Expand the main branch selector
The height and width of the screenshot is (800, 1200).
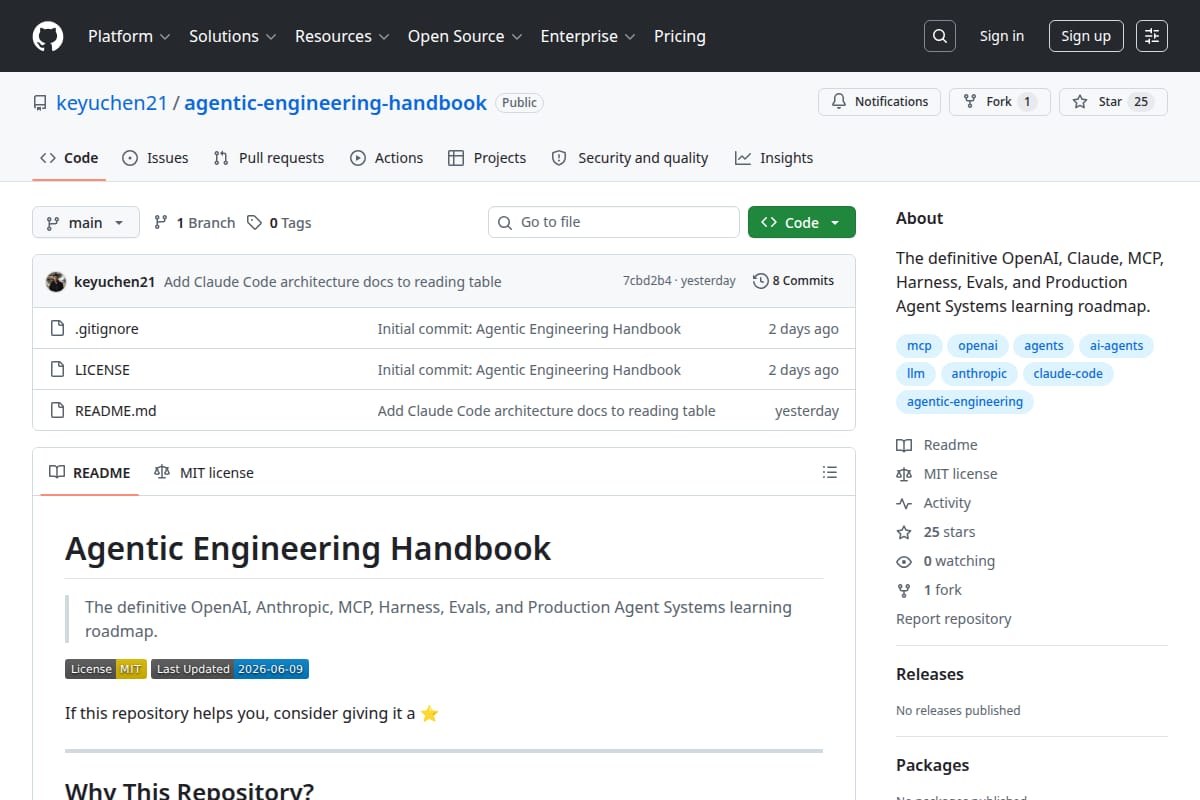coord(85,222)
